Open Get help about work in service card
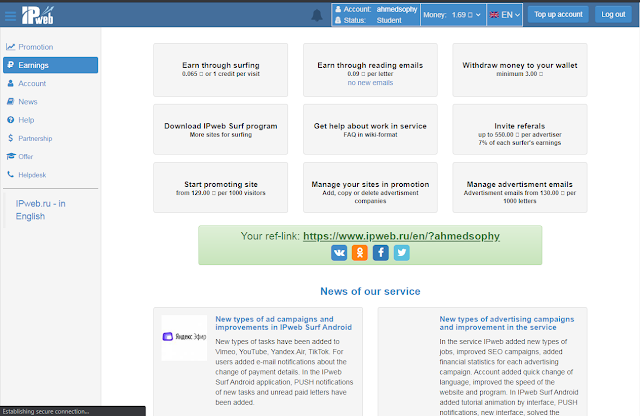Screen dimensions: 640x416 point(370,129)
